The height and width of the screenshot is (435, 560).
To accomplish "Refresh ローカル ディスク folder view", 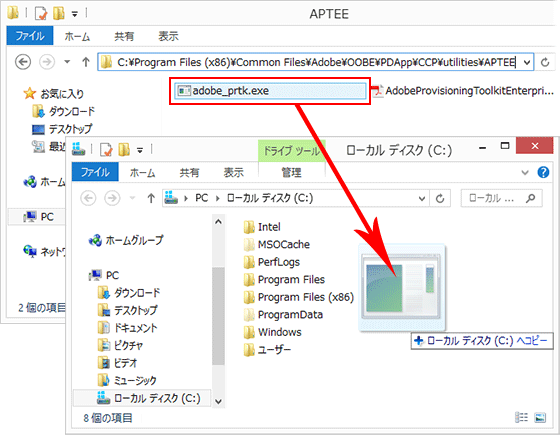I will point(440,198).
